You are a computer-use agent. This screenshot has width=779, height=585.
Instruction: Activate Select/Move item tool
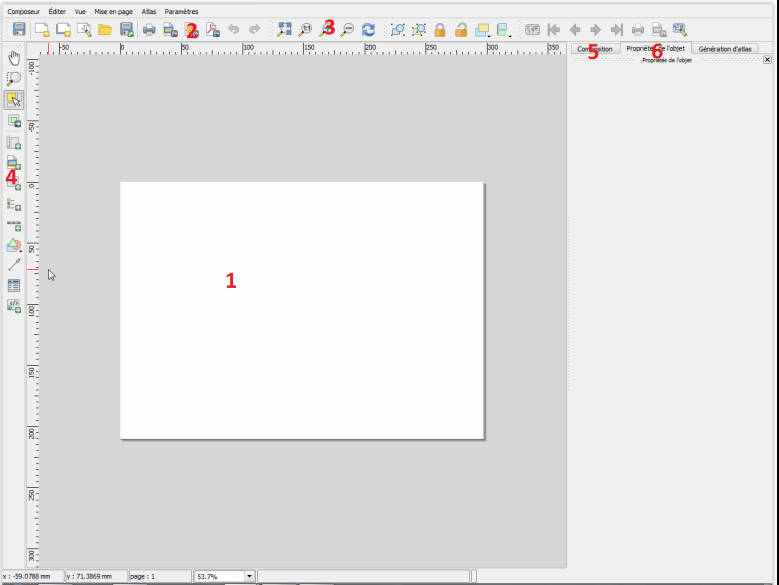click(14, 100)
